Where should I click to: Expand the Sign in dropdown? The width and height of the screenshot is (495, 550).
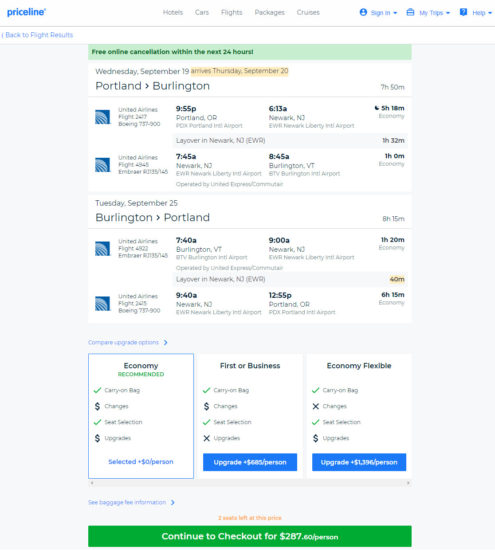coord(384,13)
